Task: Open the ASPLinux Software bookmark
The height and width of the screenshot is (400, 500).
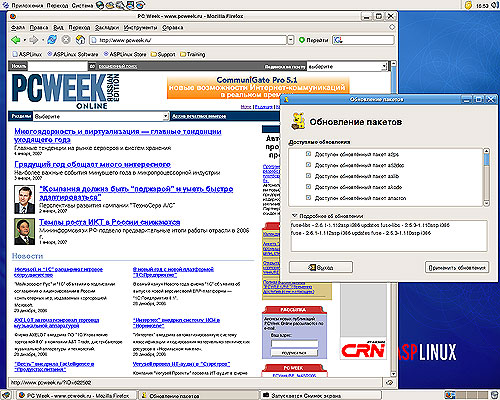Action: pos(73,54)
